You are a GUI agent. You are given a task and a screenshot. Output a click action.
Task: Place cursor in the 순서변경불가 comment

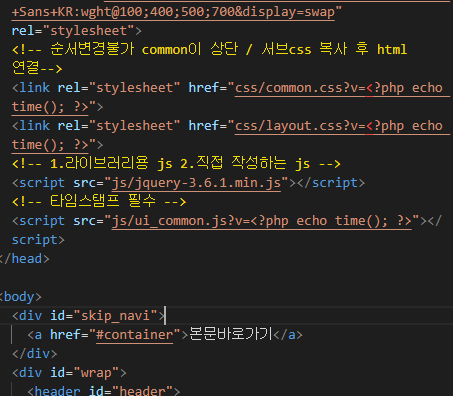click(209, 50)
